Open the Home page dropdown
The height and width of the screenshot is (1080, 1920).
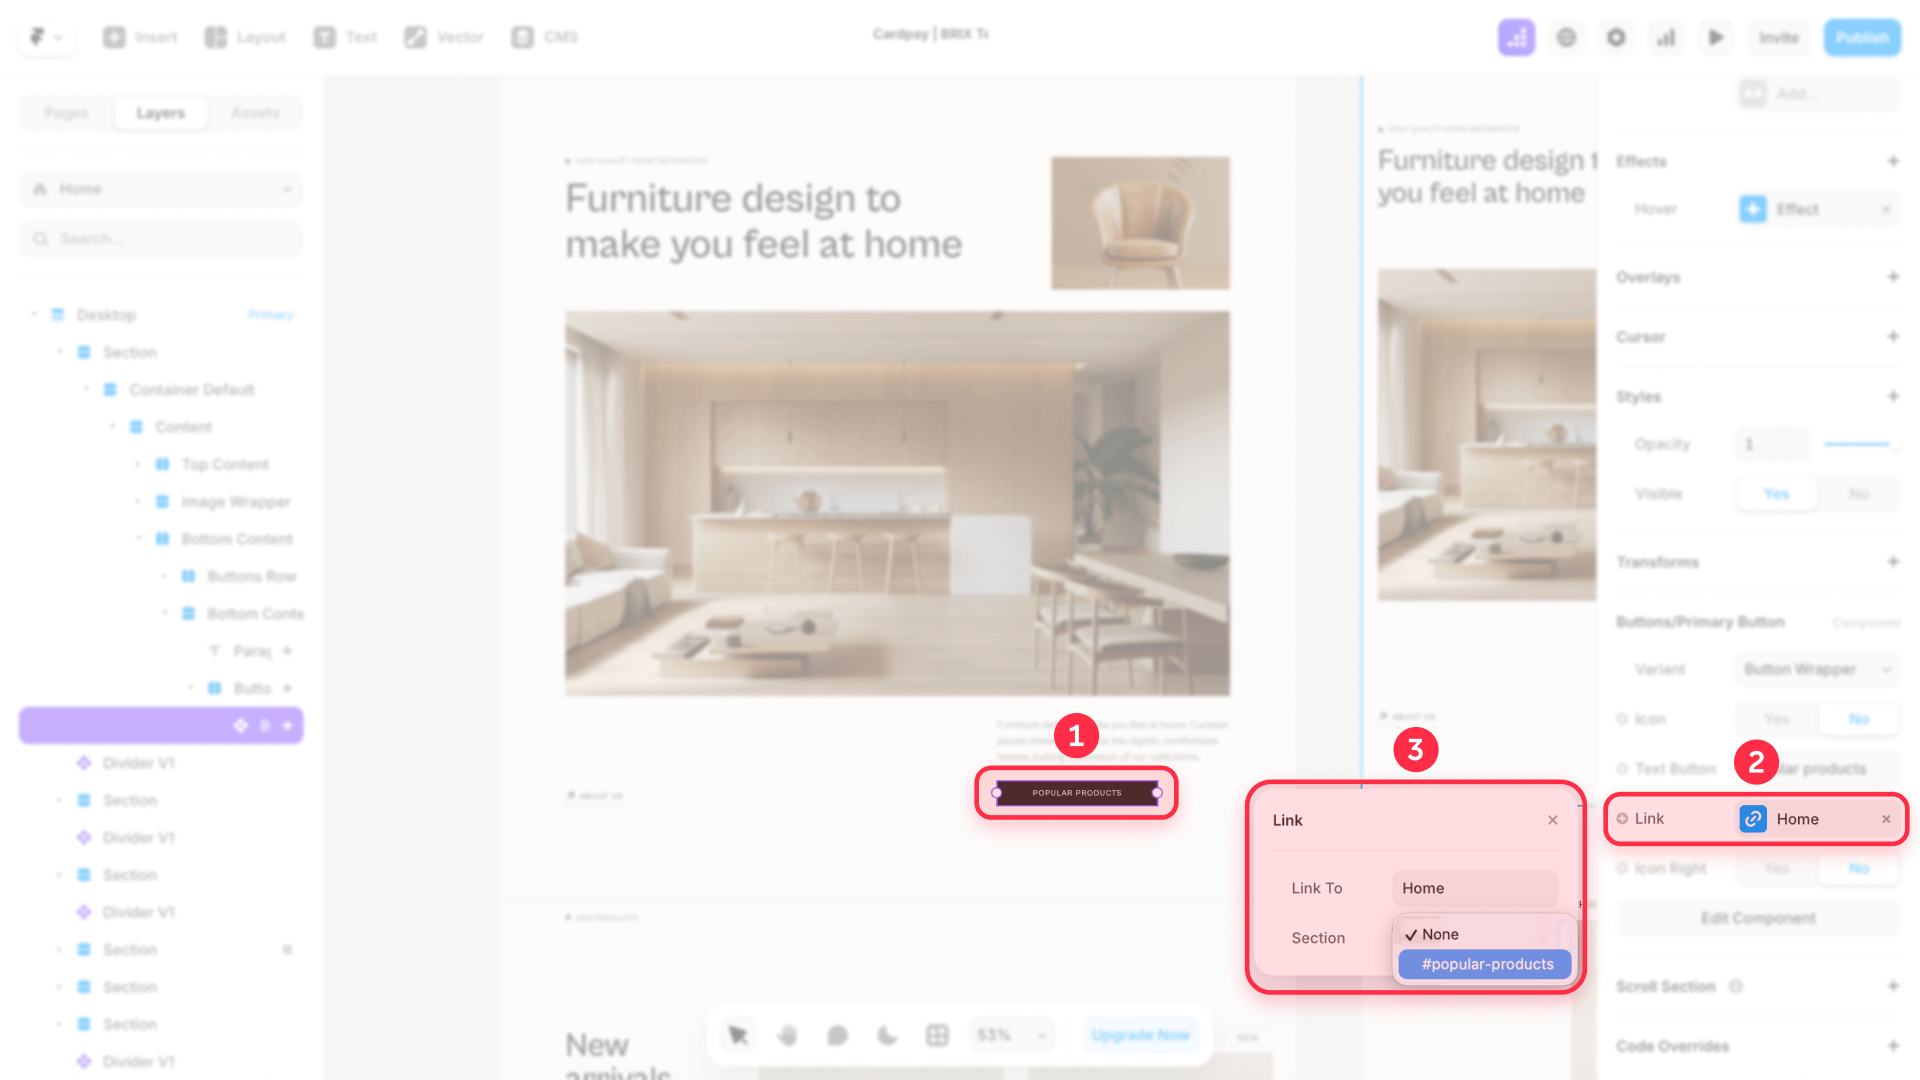161,189
